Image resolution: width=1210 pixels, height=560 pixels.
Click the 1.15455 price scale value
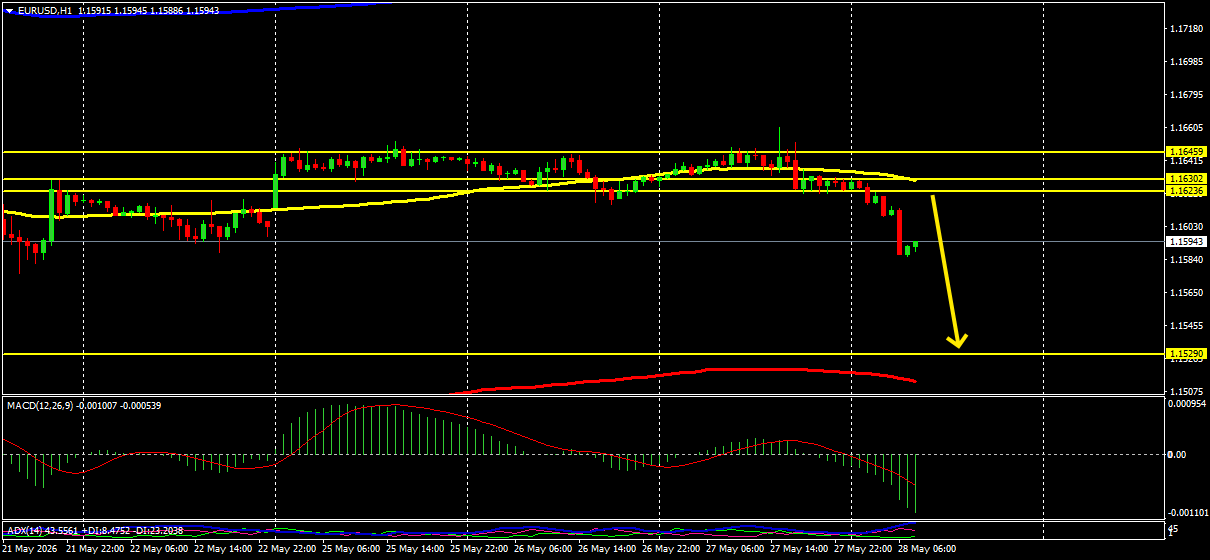pos(1186,326)
